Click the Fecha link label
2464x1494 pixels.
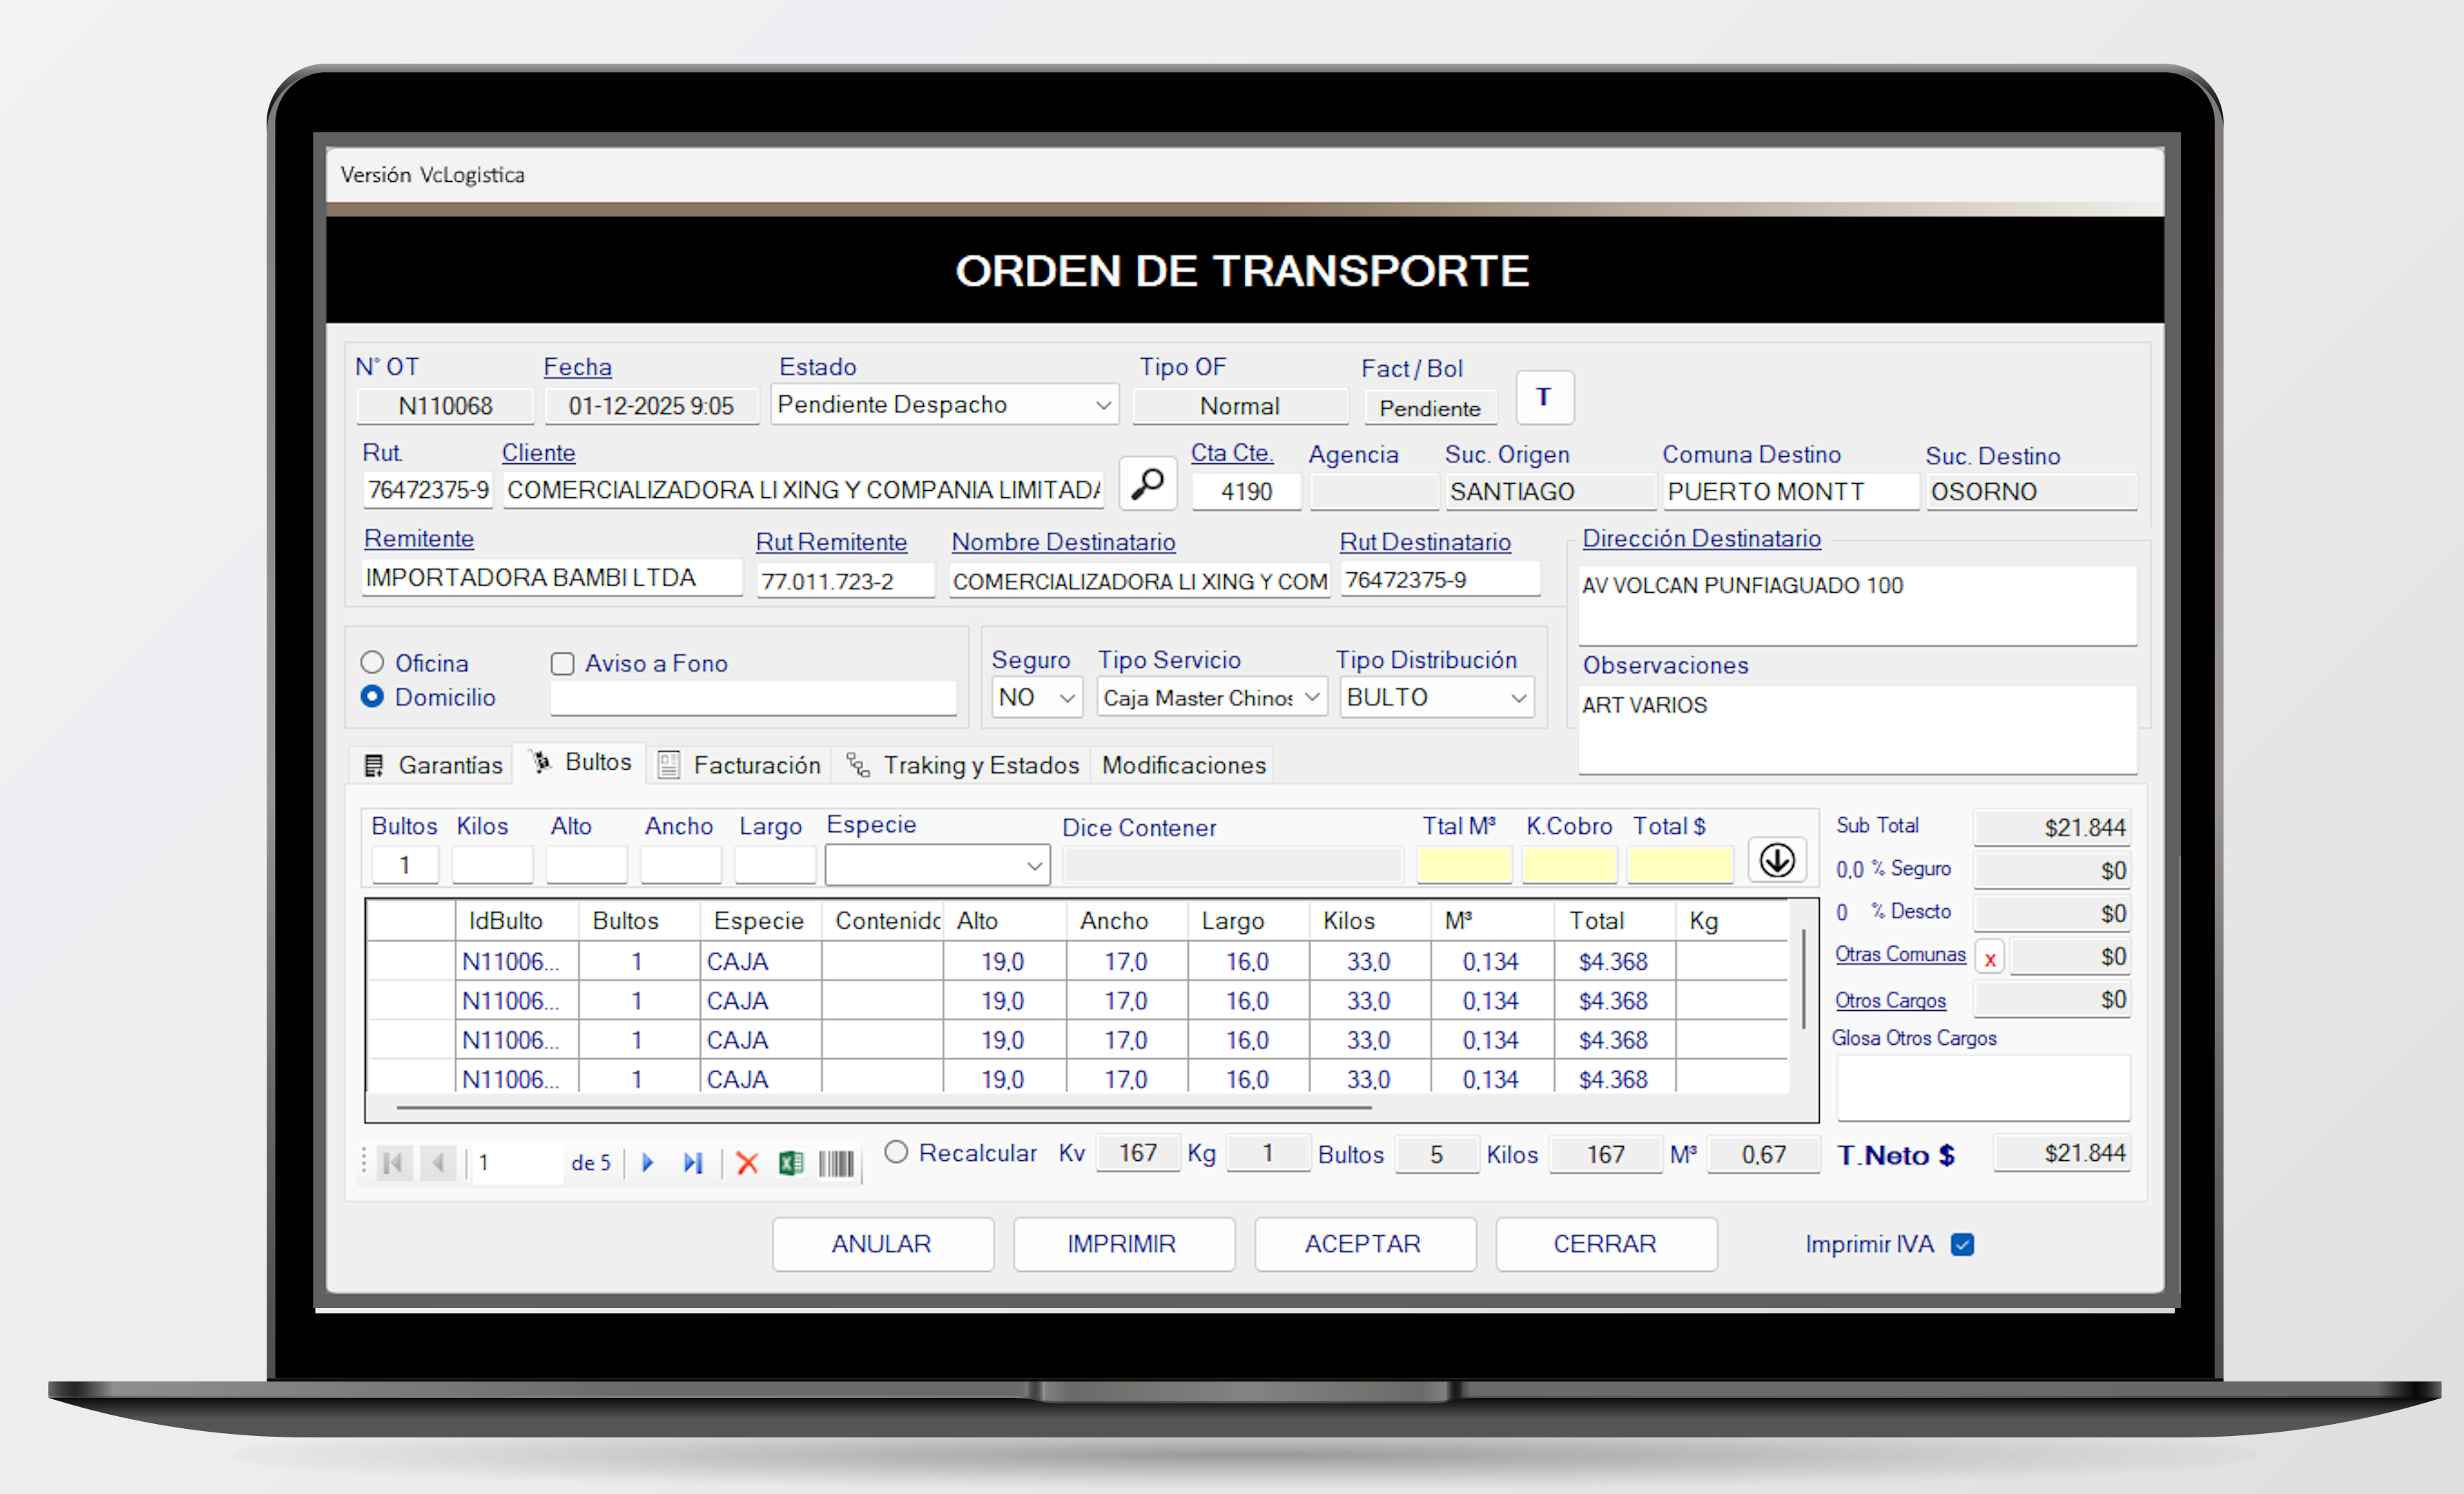pos(577,367)
